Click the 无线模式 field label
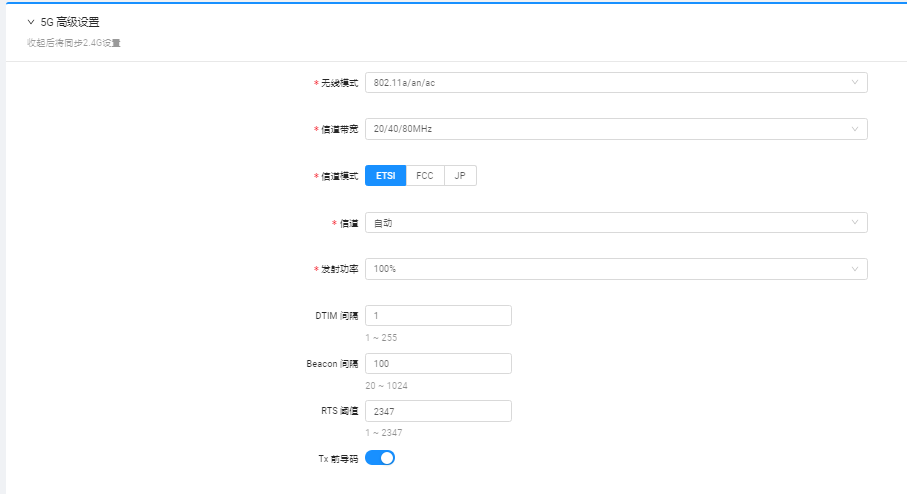The height and width of the screenshot is (494, 907). pos(340,83)
